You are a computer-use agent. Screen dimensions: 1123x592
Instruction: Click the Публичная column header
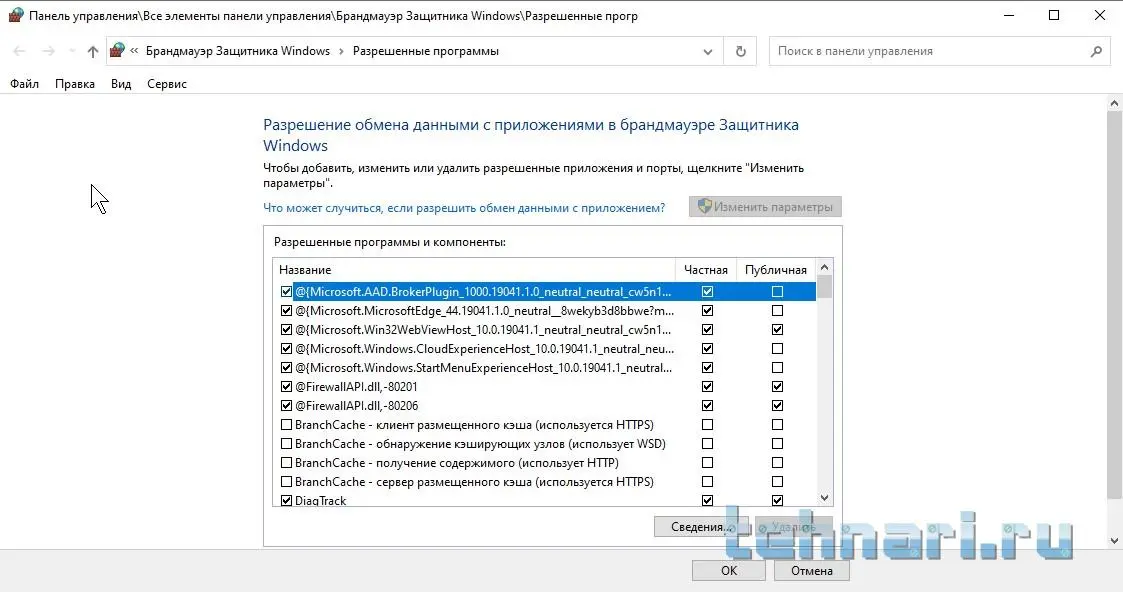point(776,270)
